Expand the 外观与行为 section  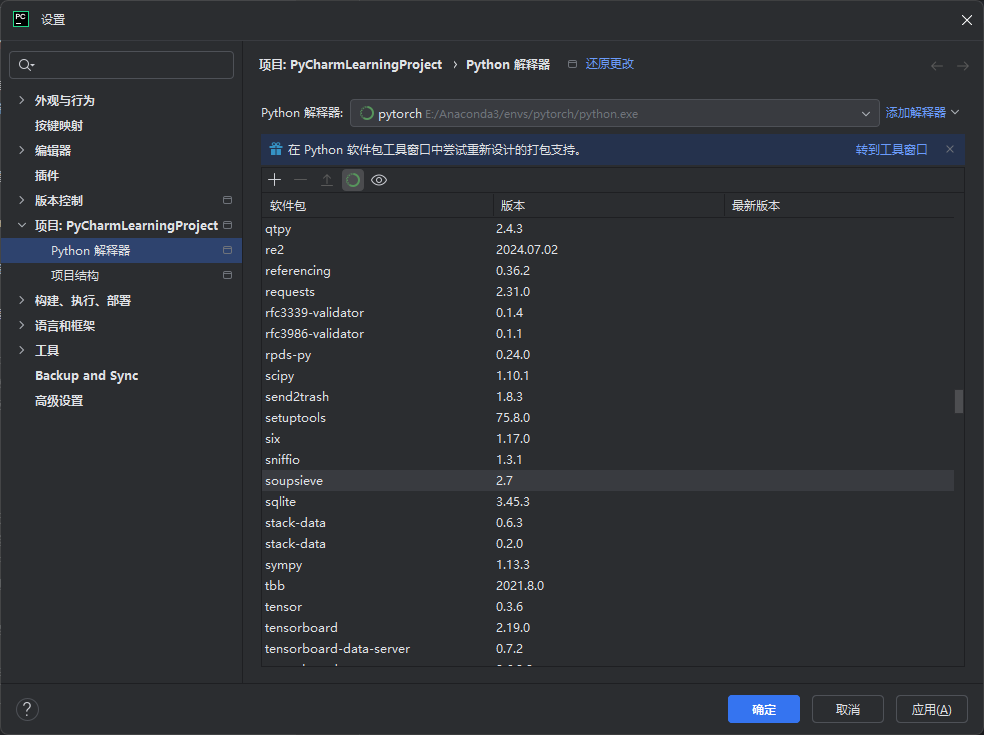tap(22, 100)
